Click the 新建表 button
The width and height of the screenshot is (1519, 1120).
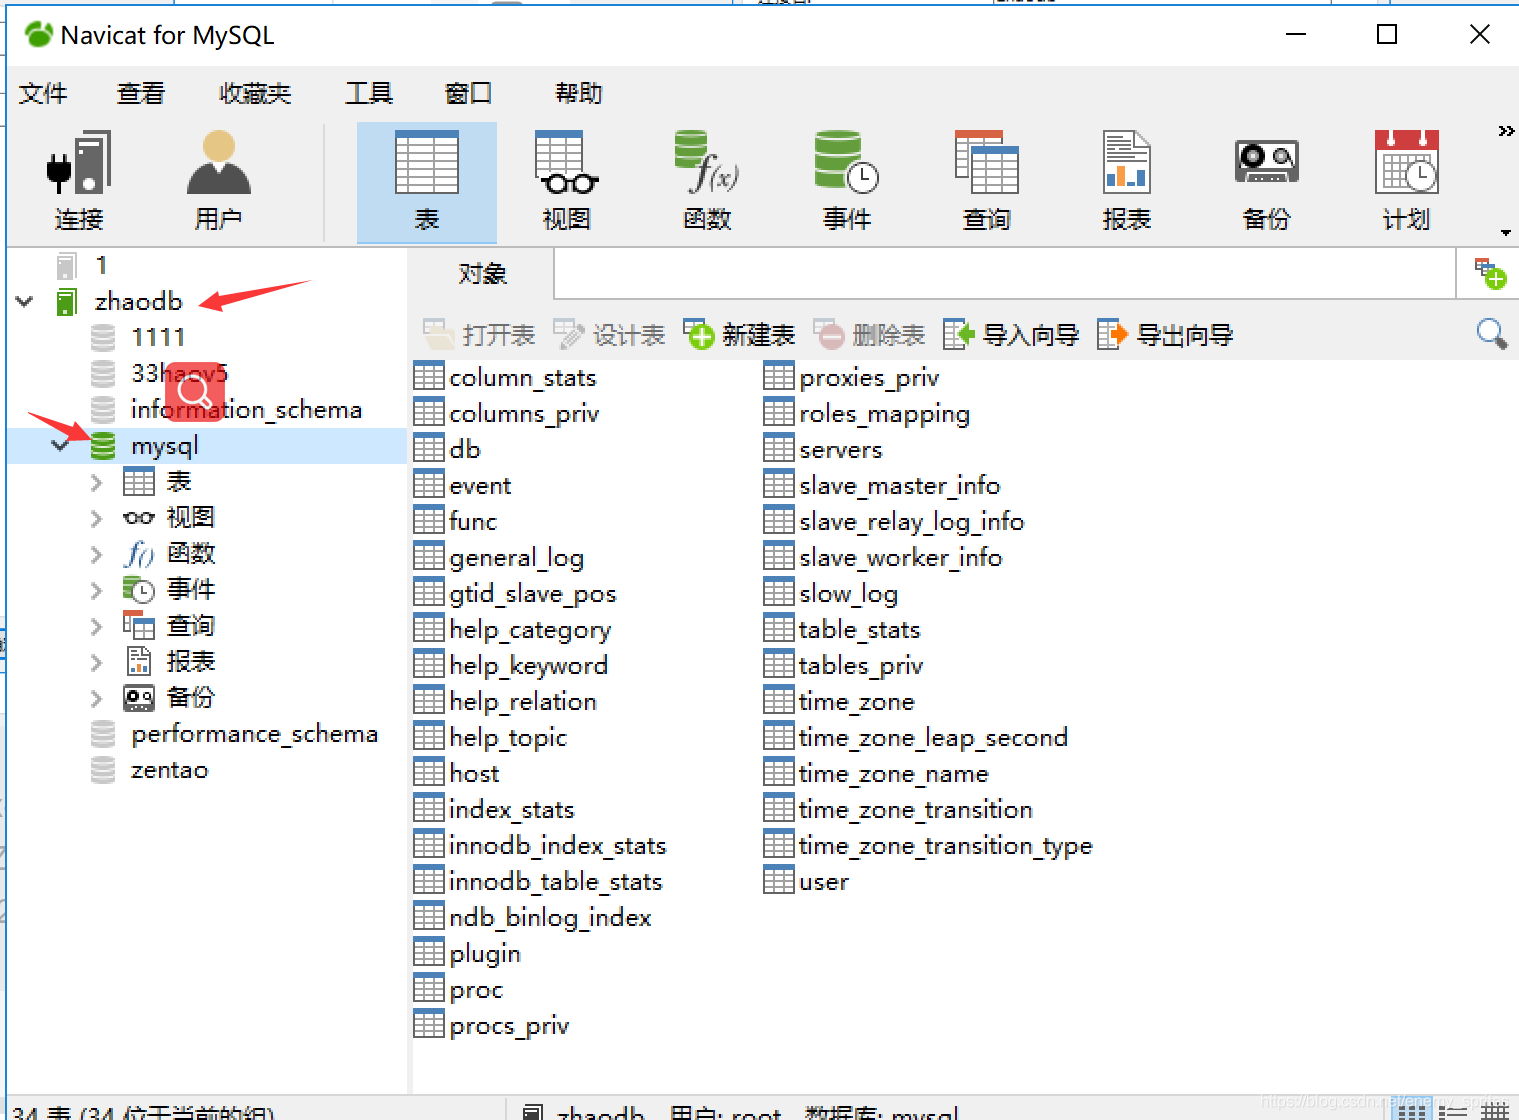[739, 335]
